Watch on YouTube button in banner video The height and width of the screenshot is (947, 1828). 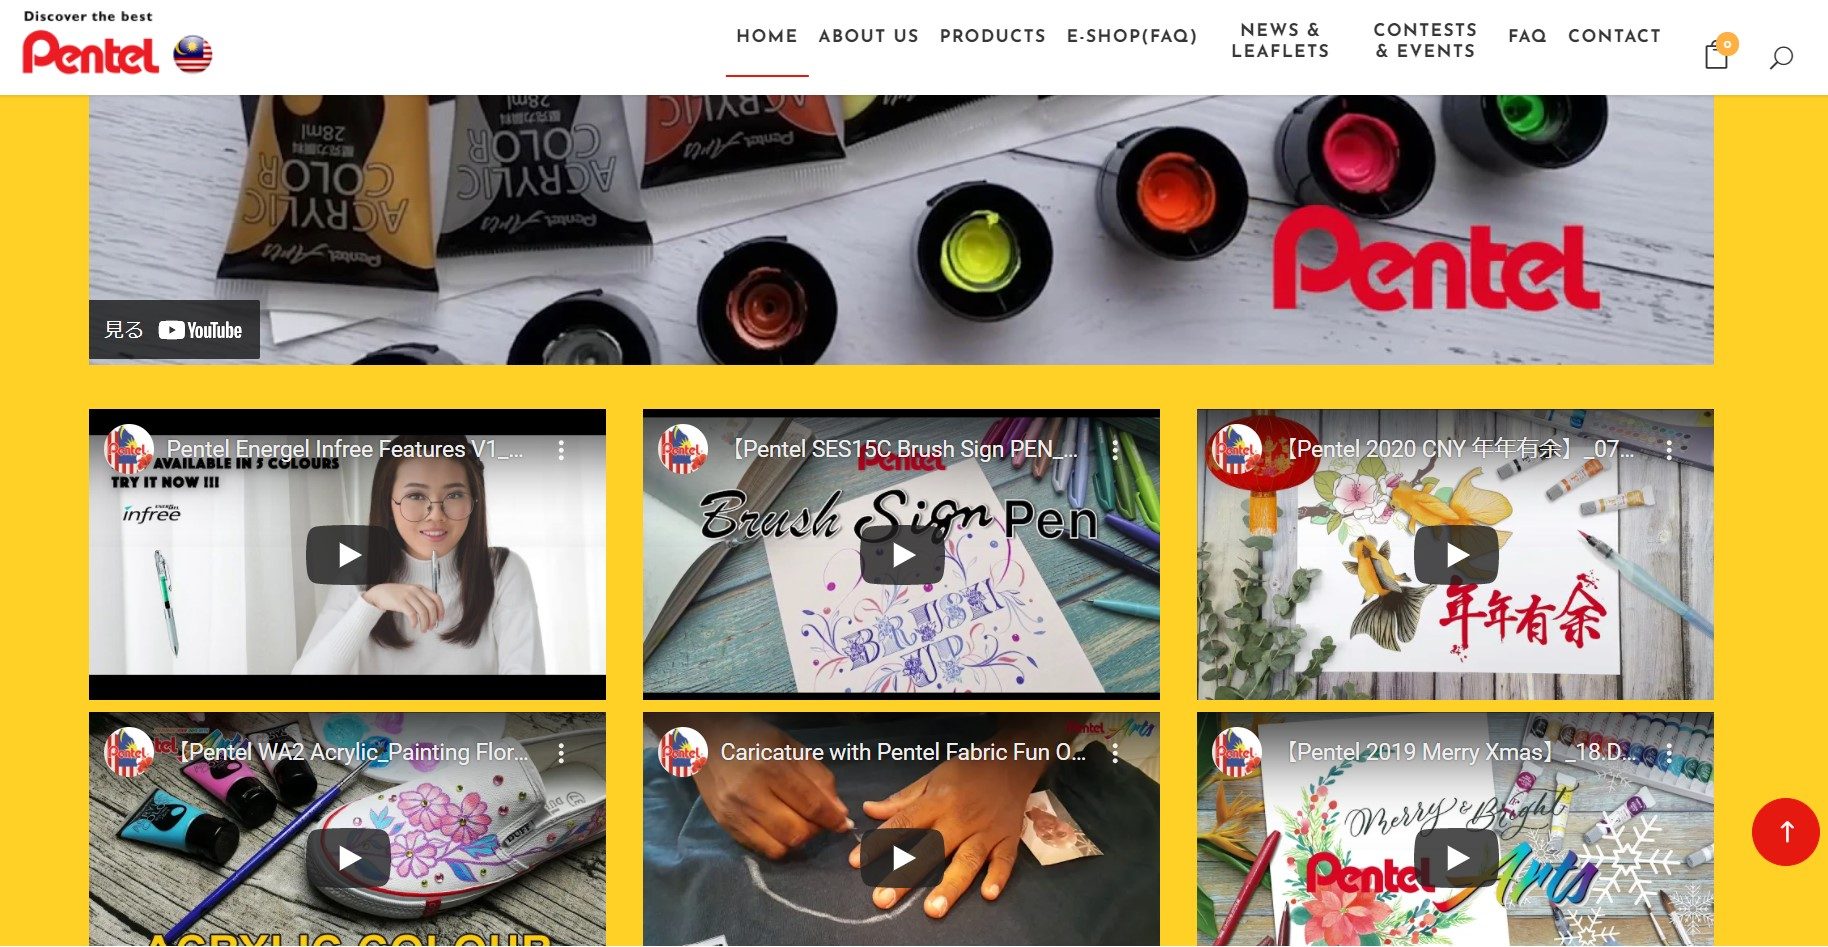point(174,330)
